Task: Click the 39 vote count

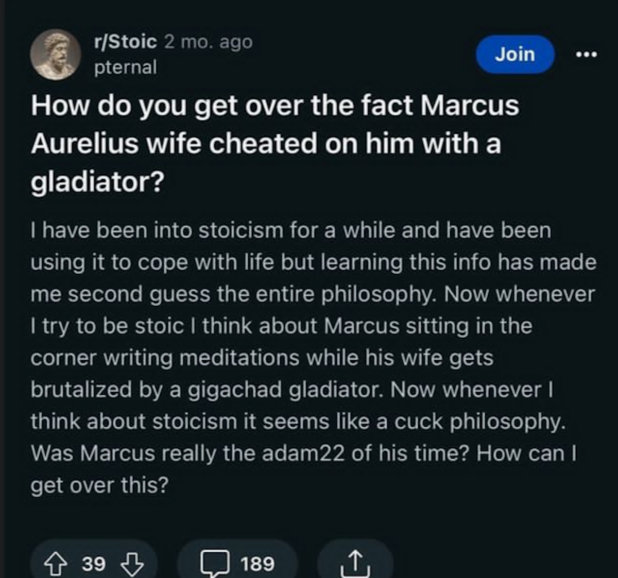Action: (94, 563)
